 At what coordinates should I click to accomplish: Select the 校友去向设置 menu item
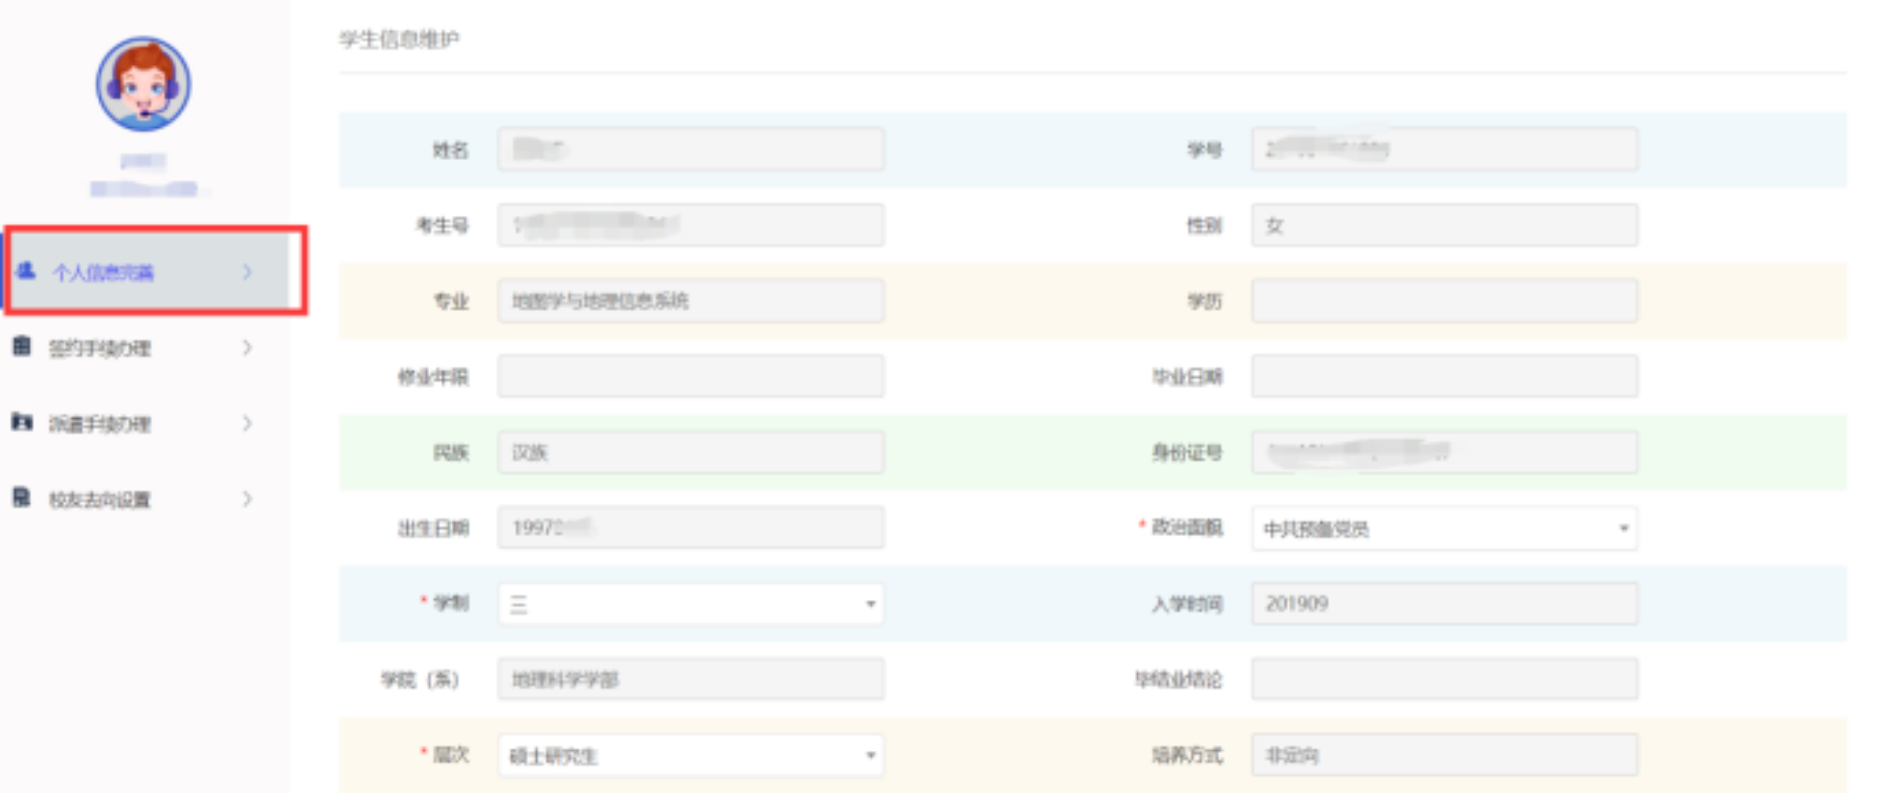pyautogui.click(x=100, y=499)
